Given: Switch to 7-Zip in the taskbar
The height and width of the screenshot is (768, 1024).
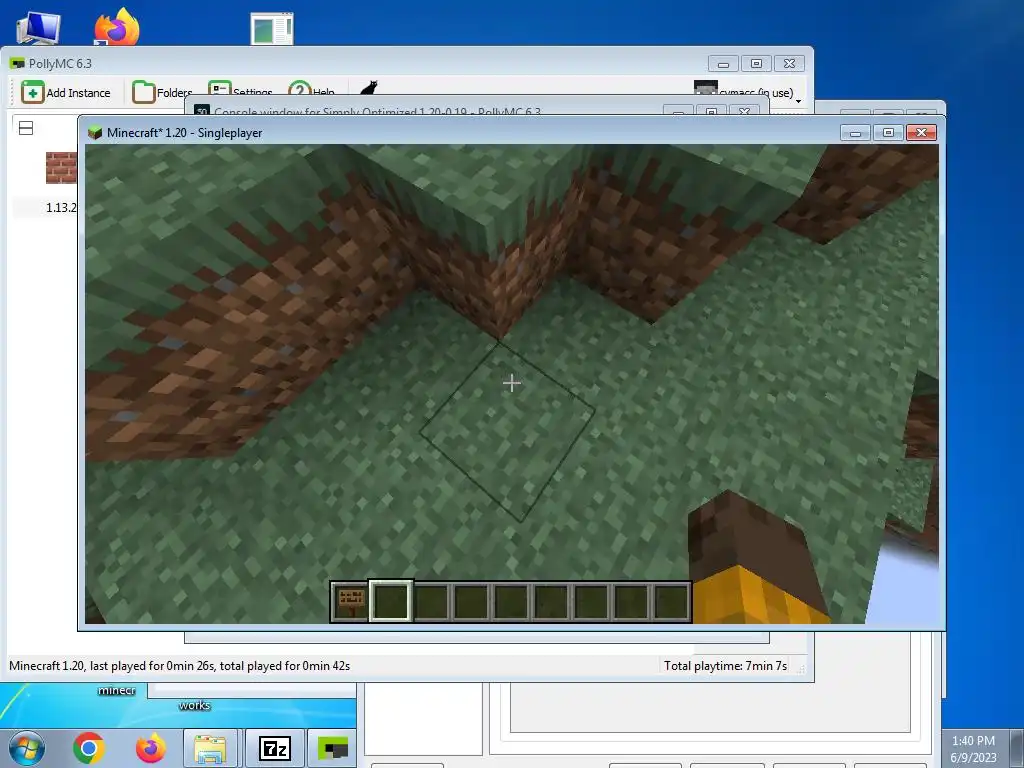Looking at the screenshot, I should click(x=274, y=748).
